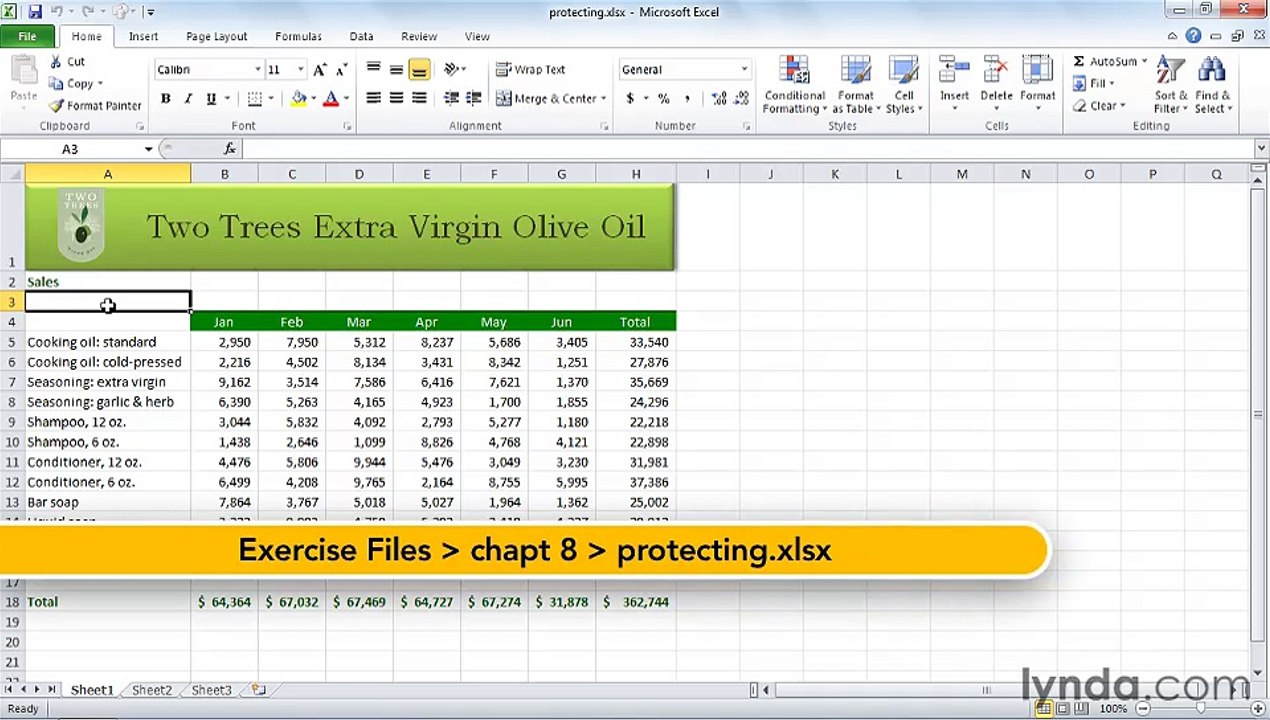
Task: Click the Format Painter brush
Action: [x=56, y=106]
